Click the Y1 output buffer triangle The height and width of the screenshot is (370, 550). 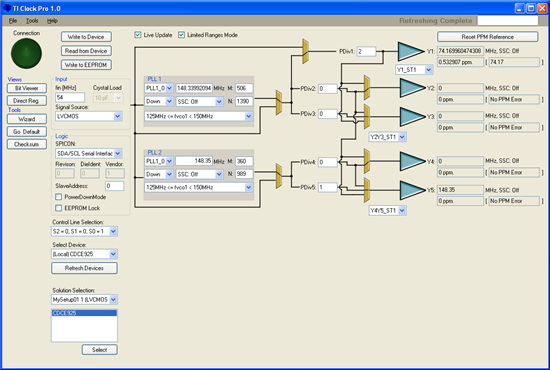tap(411, 51)
